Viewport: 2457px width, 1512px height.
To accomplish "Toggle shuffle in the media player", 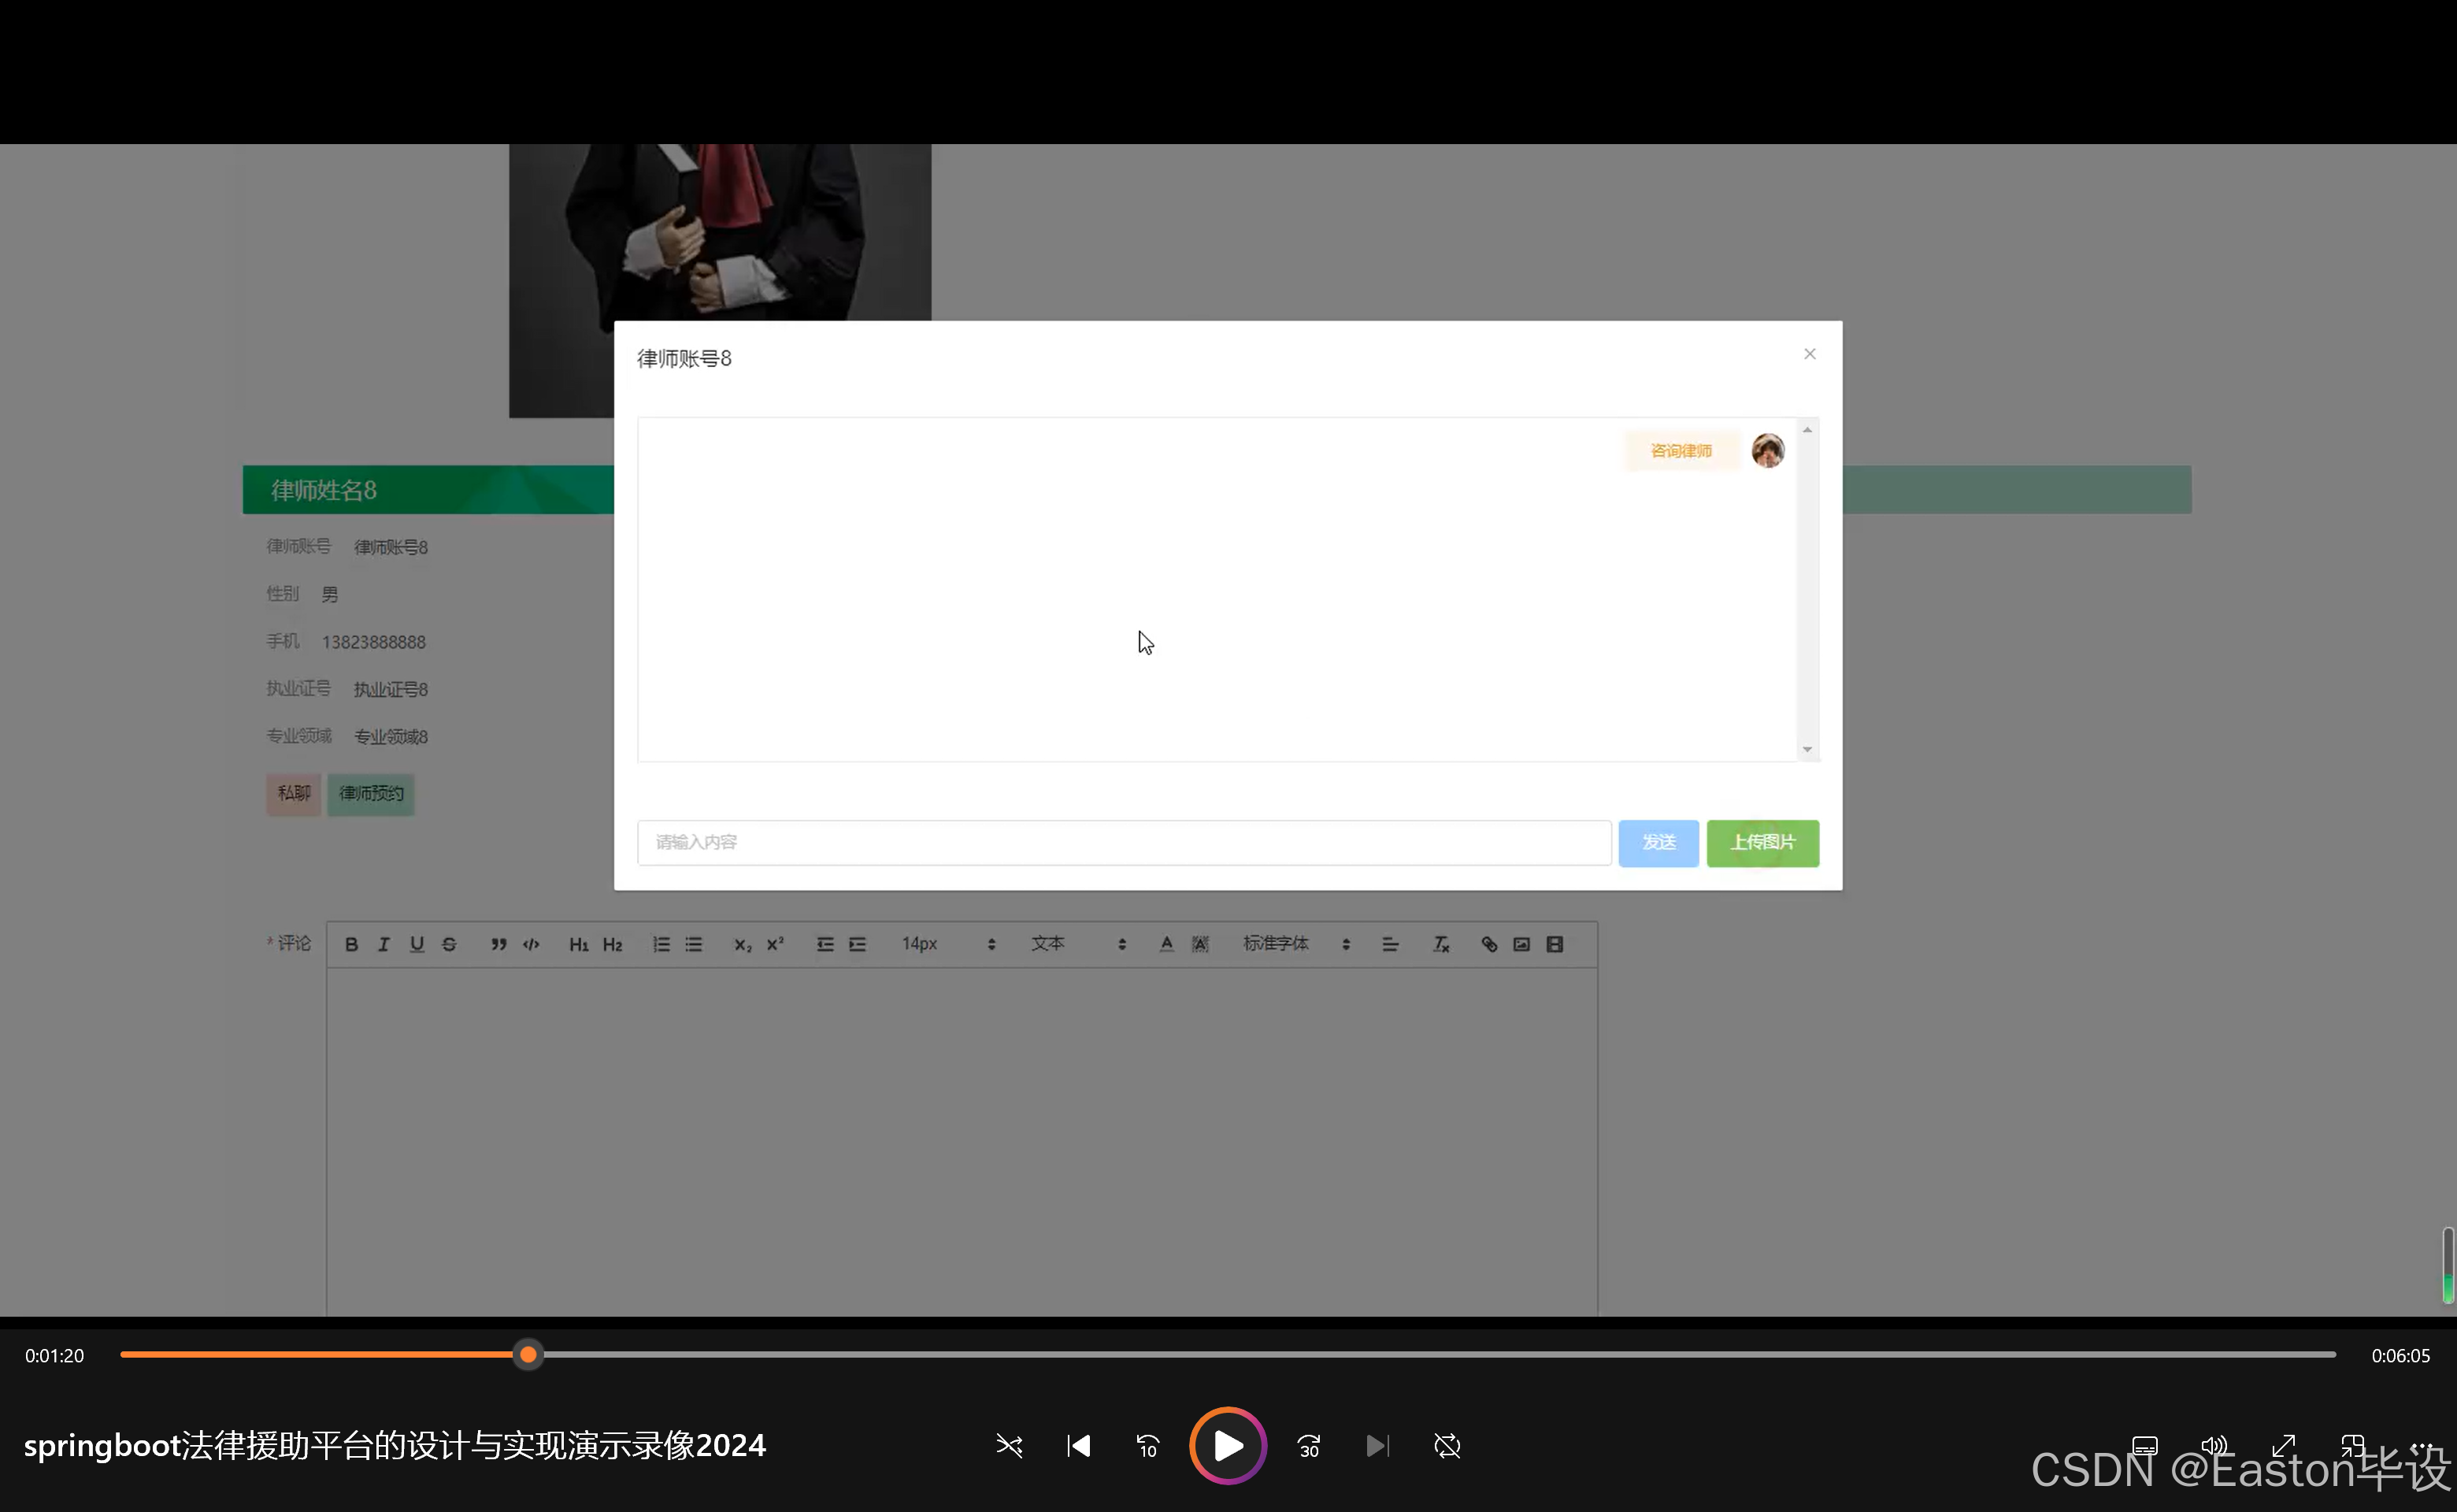I will coord(1009,1446).
